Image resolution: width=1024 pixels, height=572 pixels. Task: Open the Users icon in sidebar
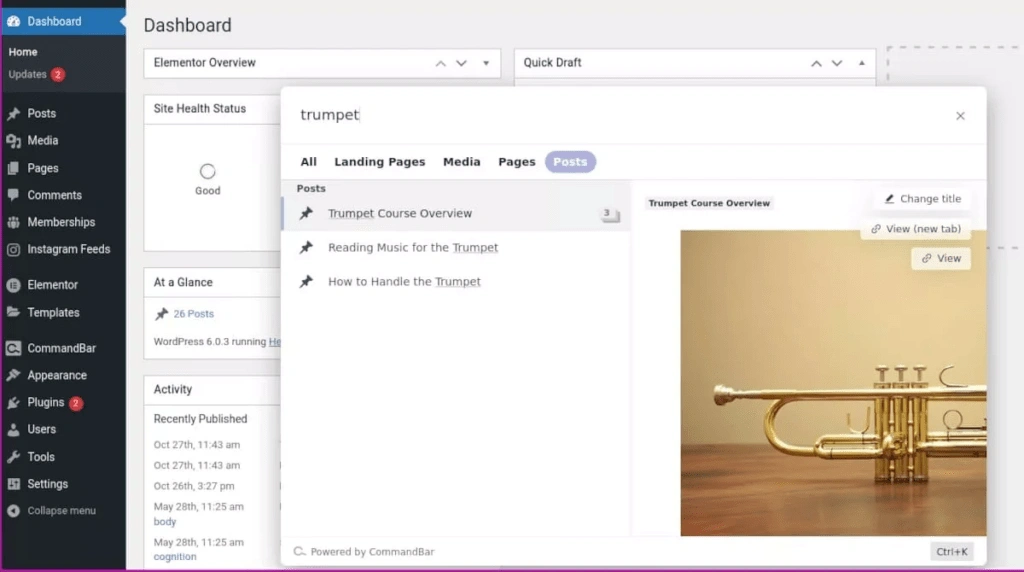tap(14, 430)
